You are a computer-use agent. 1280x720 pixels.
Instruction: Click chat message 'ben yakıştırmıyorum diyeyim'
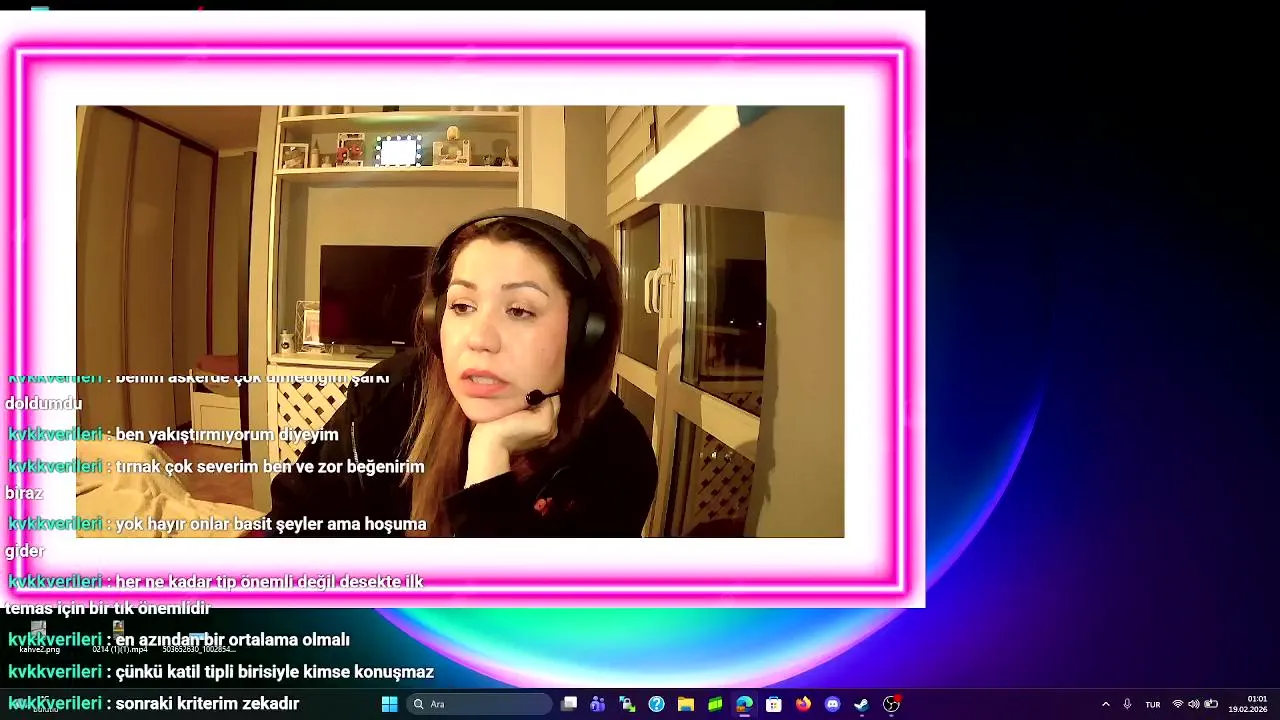tap(227, 434)
